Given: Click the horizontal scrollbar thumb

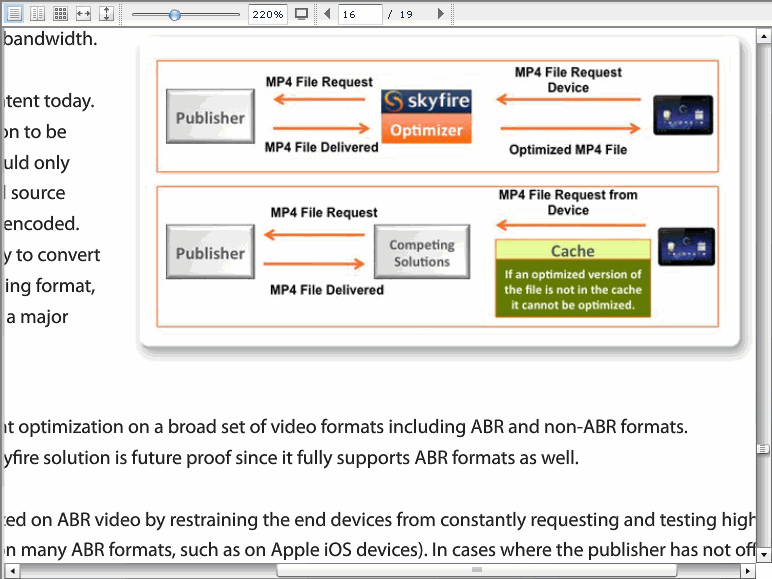Looking at the screenshot, I should coord(477,570).
